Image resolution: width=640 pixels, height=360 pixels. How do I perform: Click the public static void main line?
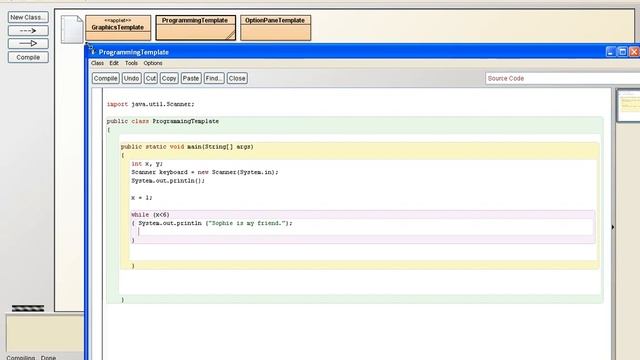click(187, 147)
